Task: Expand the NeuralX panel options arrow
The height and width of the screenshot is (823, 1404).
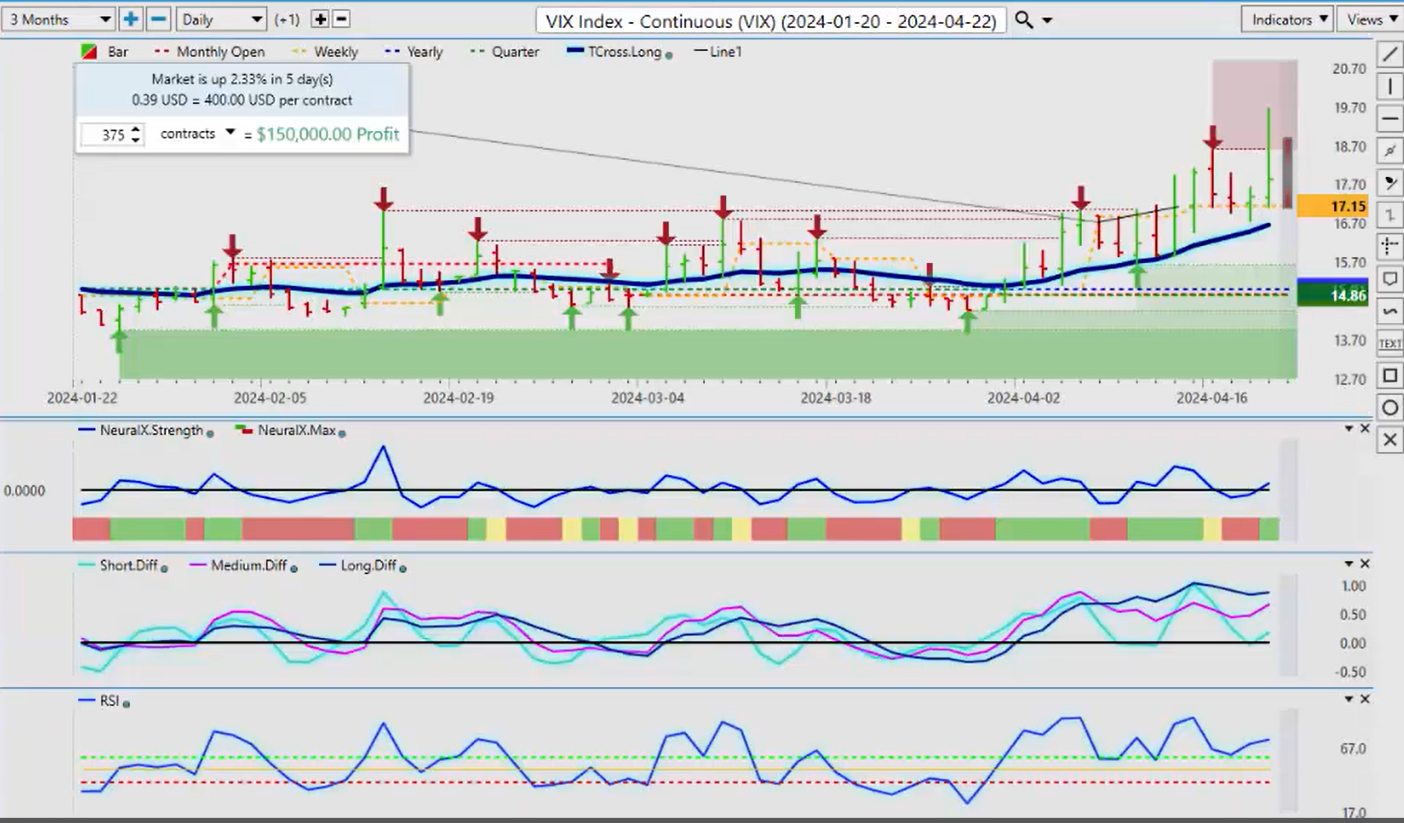Action: pyautogui.click(x=1348, y=429)
